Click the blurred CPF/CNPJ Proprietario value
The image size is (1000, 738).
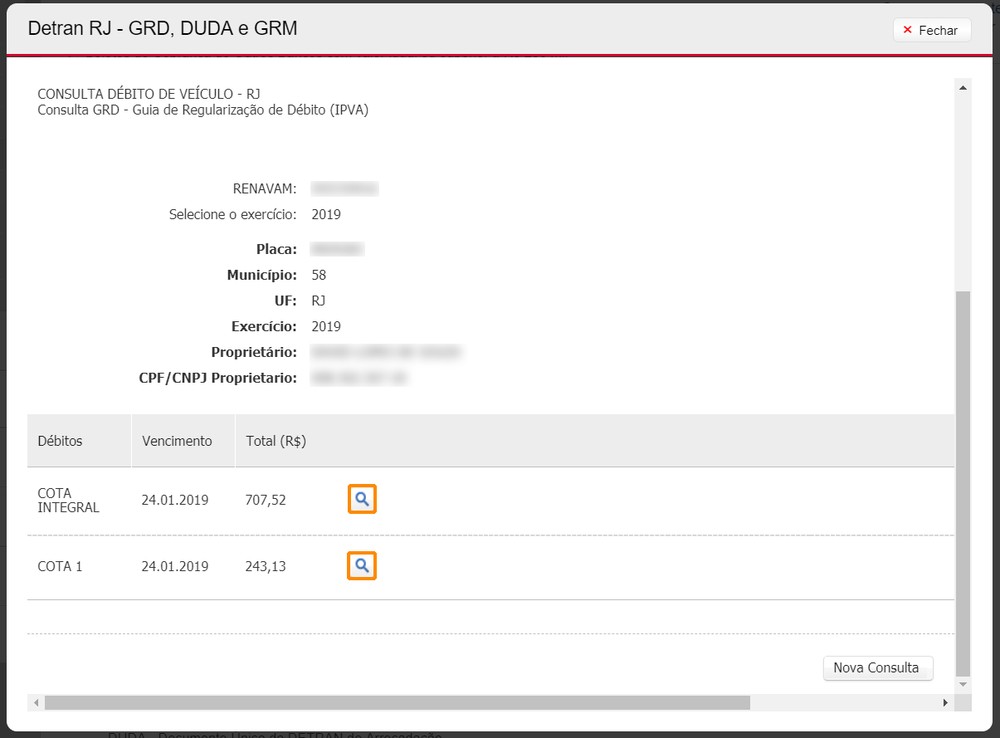click(x=358, y=378)
